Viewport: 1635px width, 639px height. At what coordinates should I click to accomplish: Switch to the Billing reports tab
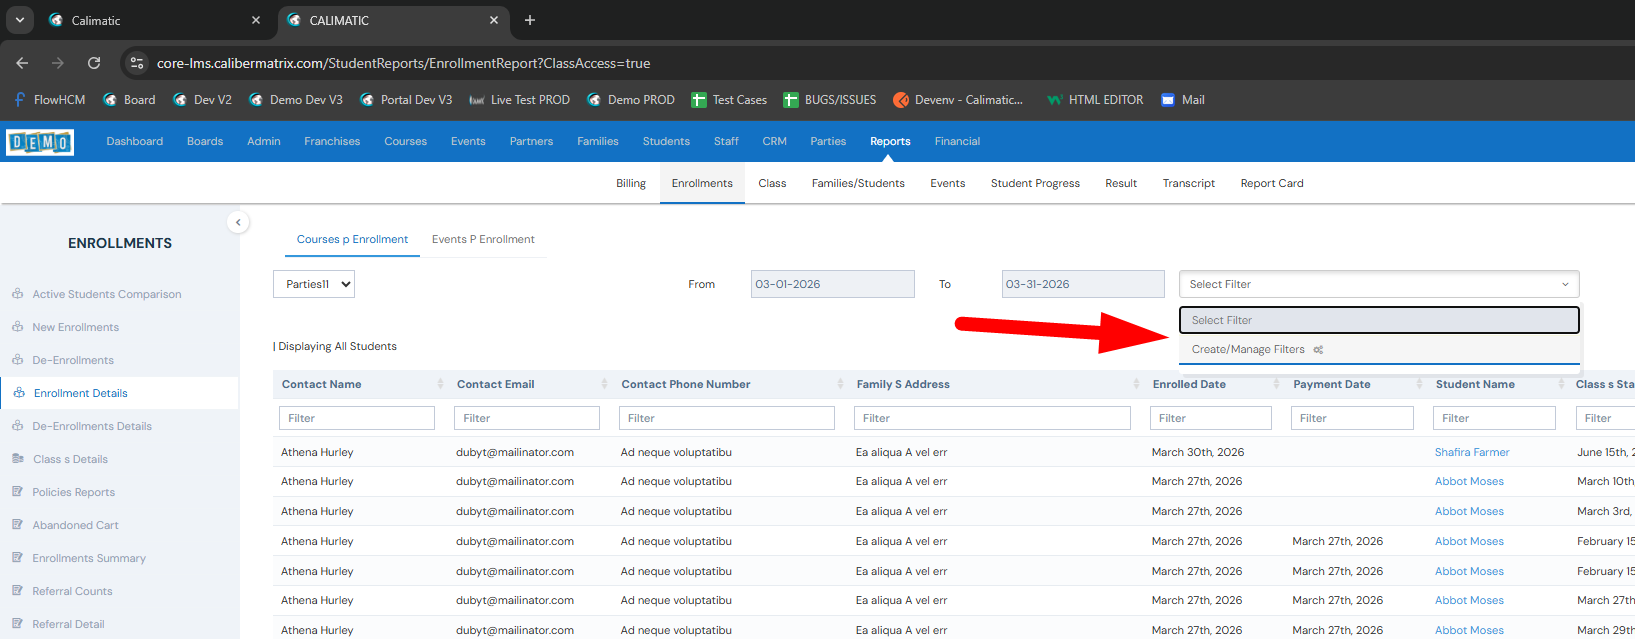click(631, 183)
